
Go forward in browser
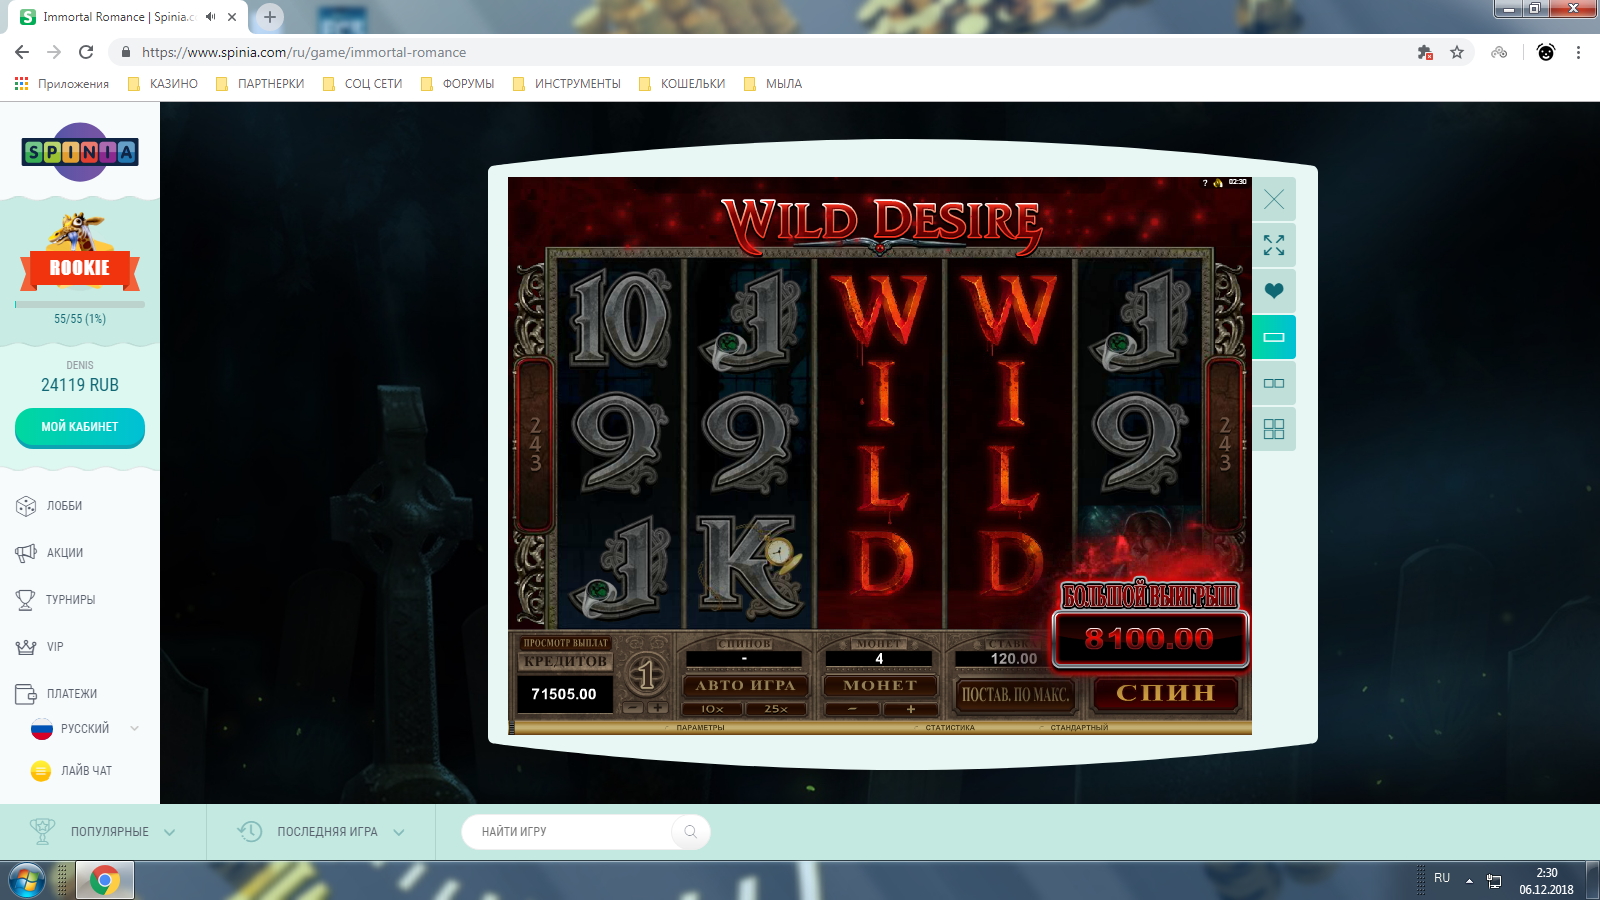pyautogui.click(x=54, y=52)
